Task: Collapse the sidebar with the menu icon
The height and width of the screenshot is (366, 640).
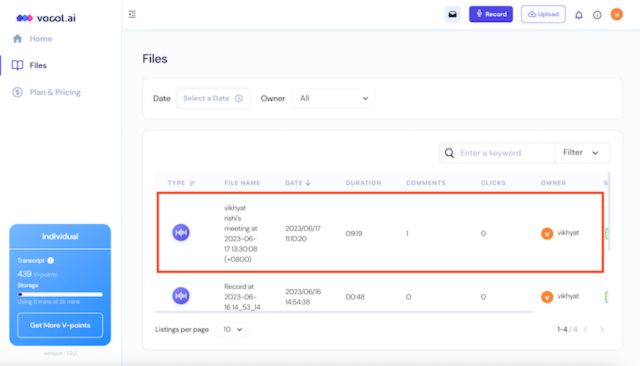Action: [132, 14]
